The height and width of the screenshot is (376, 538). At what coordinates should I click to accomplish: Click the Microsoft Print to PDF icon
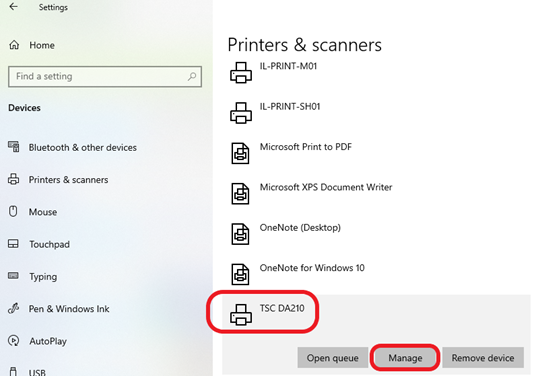[x=240, y=153]
